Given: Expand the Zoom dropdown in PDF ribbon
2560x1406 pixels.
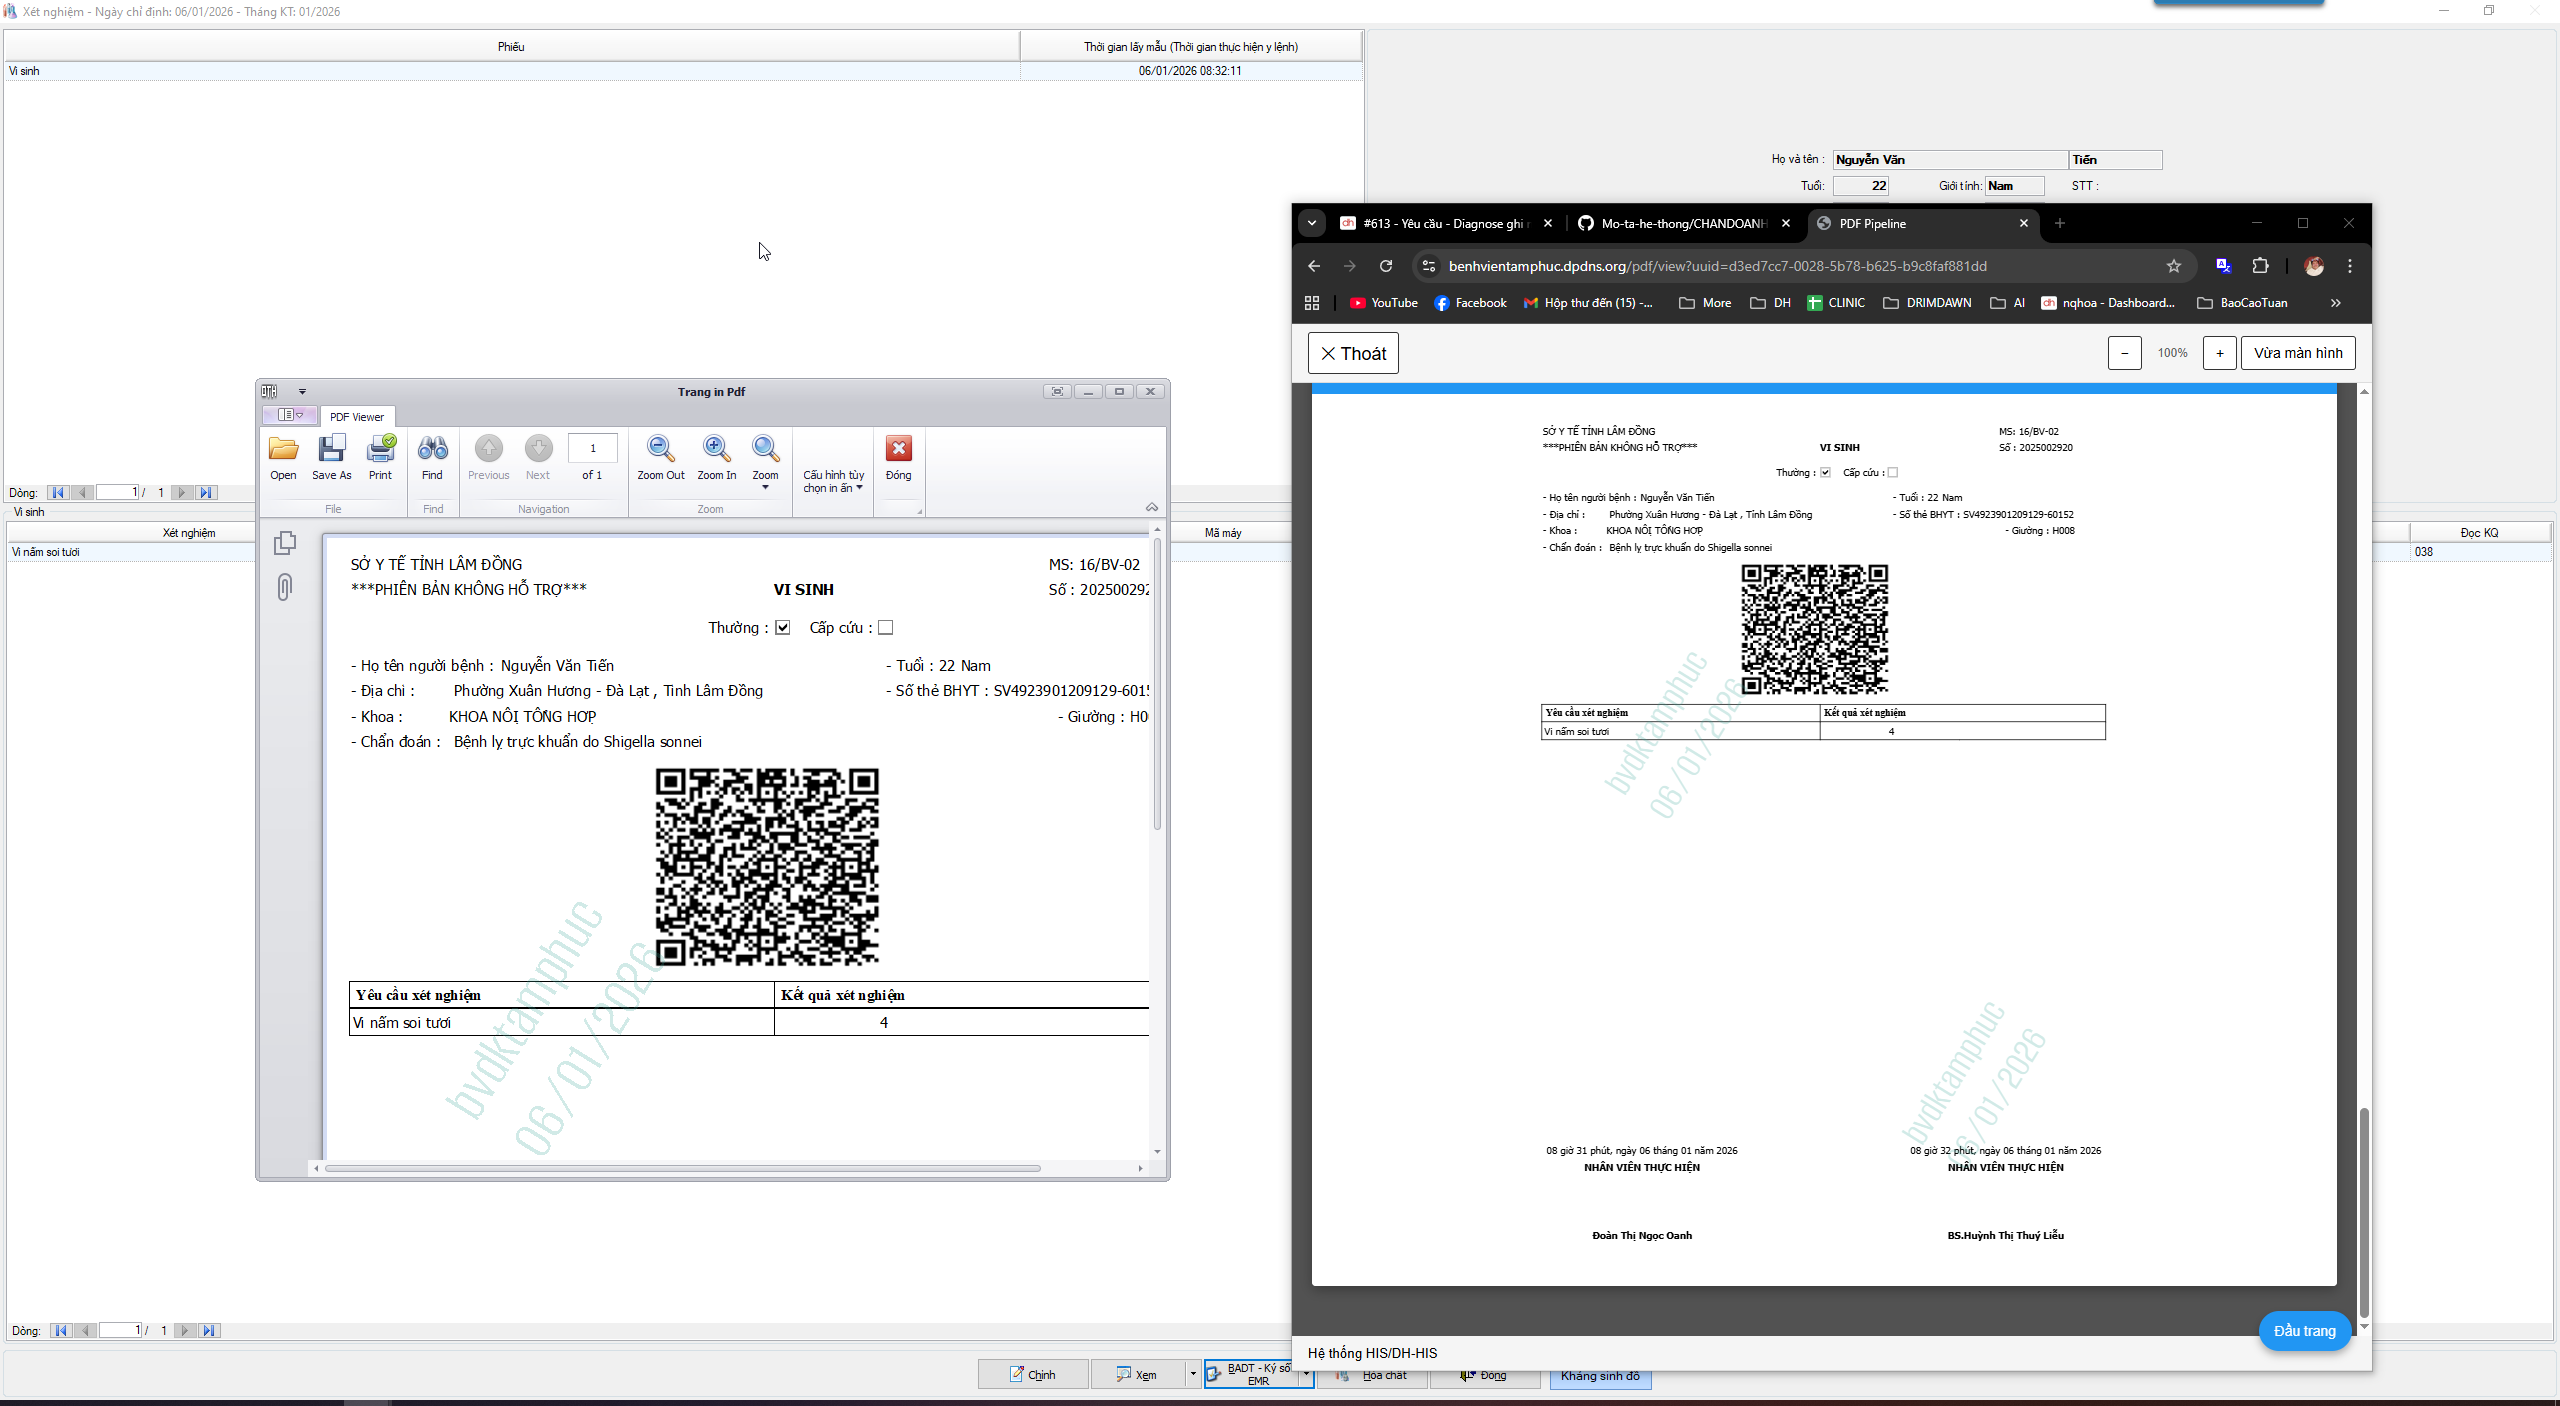Looking at the screenshot, I should pos(765,487).
